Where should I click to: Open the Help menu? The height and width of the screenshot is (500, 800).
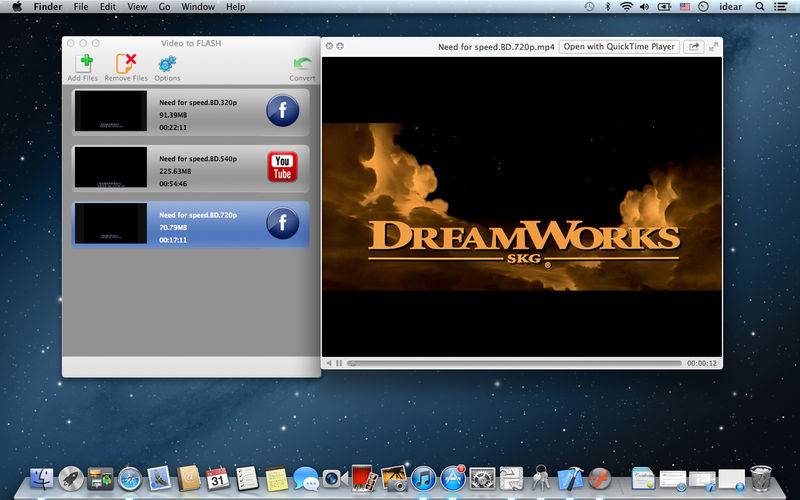[236, 7]
